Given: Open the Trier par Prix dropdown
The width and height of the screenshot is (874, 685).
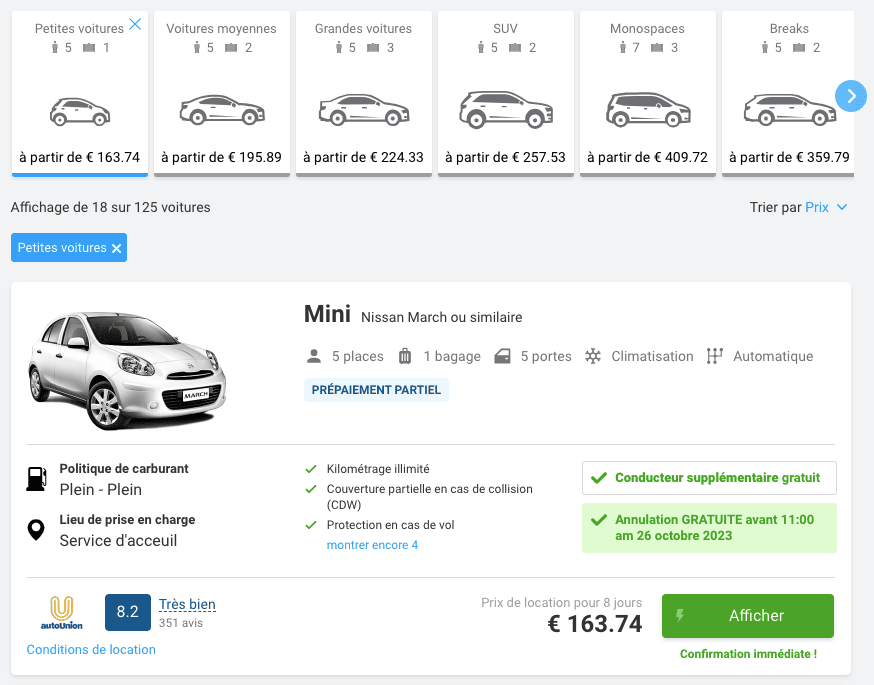Looking at the screenshot, I should pyautogui.click(x=798, y=207).
